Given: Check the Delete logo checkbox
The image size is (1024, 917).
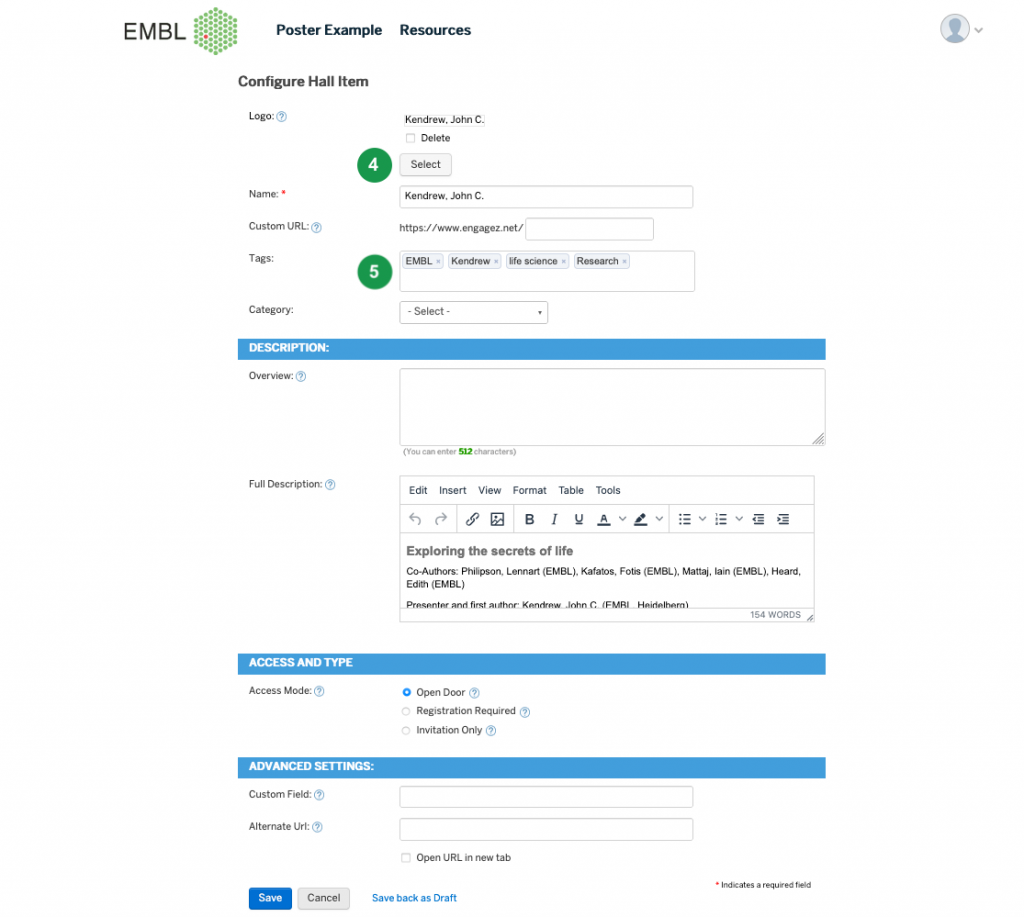Looking at the screenshot, I should [410, 138].
